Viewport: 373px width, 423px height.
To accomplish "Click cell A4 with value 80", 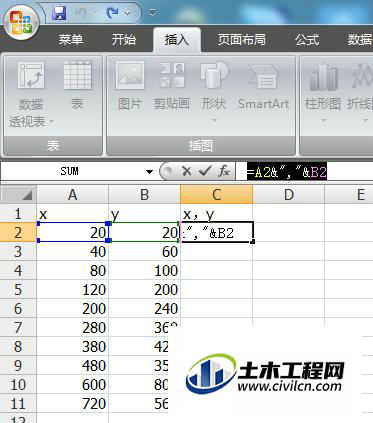I will (72, 270).
